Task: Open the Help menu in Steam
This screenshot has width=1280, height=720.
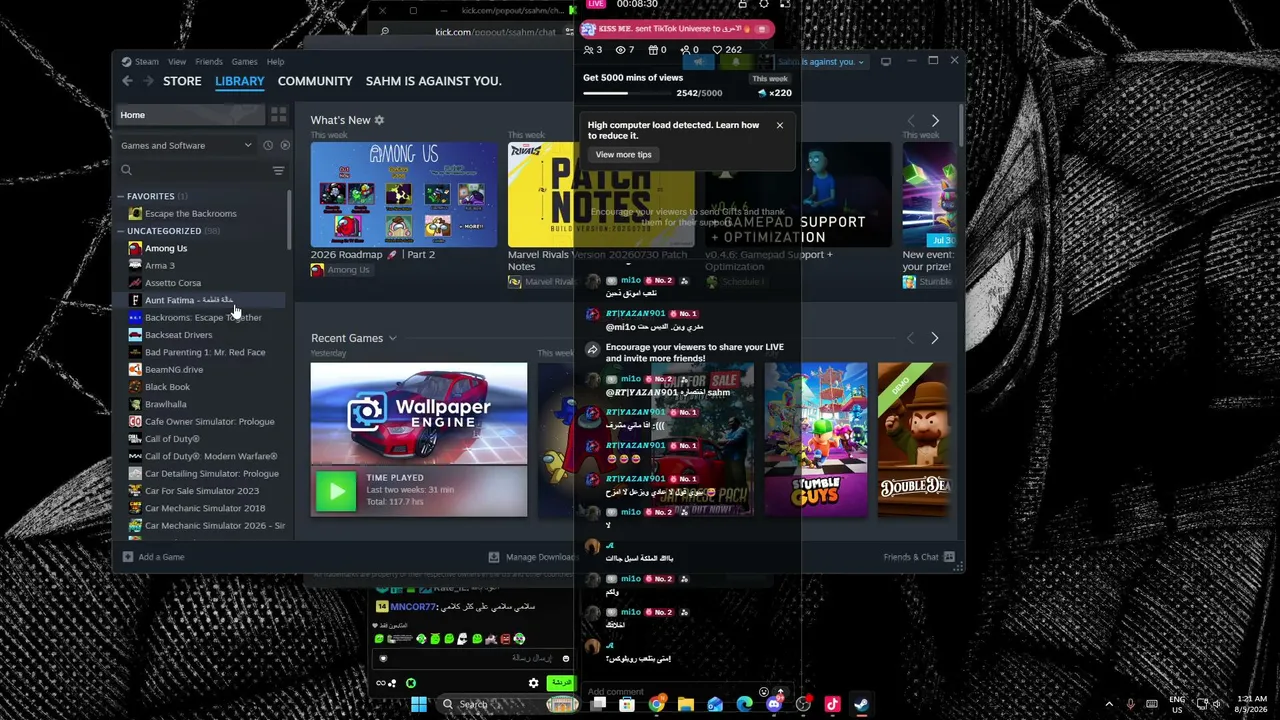Action: 275,62
